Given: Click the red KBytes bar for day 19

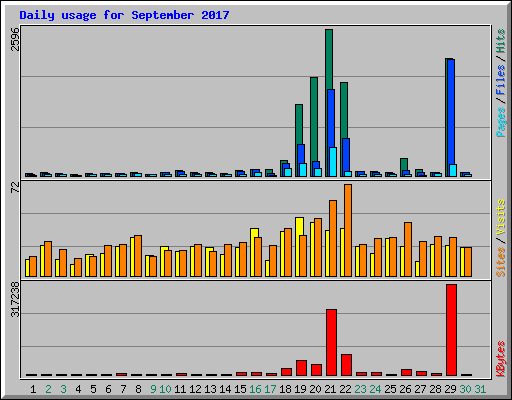Looking at the screenshot, I should coord(301,368).
